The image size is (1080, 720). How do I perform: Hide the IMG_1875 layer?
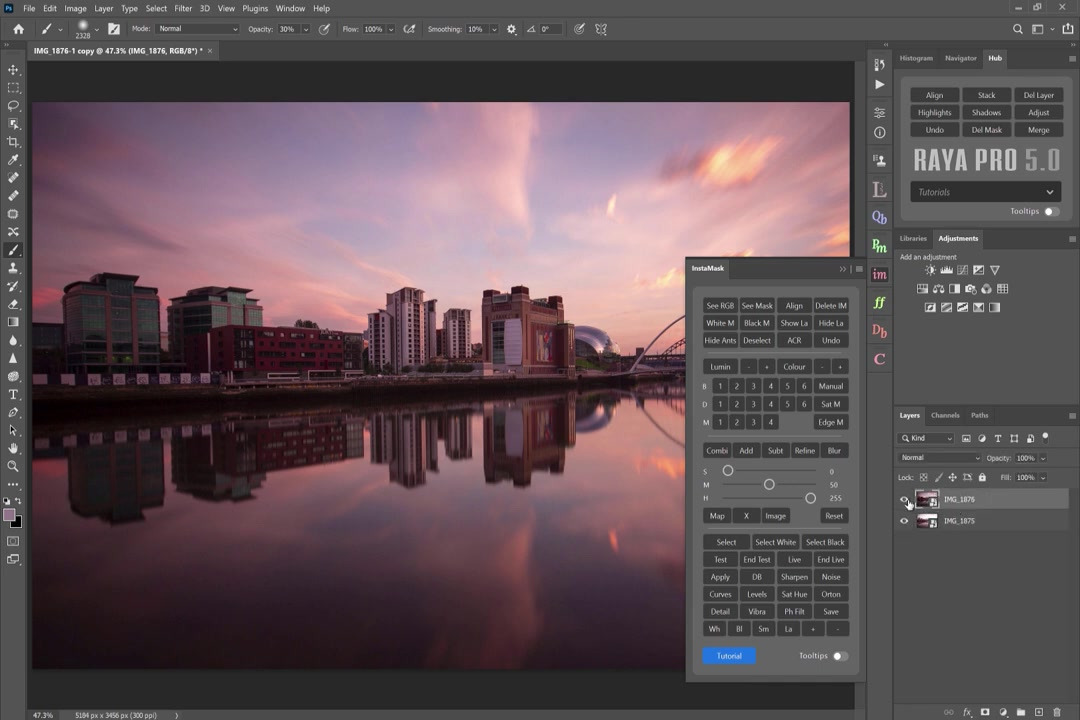[x=905, y=521]
